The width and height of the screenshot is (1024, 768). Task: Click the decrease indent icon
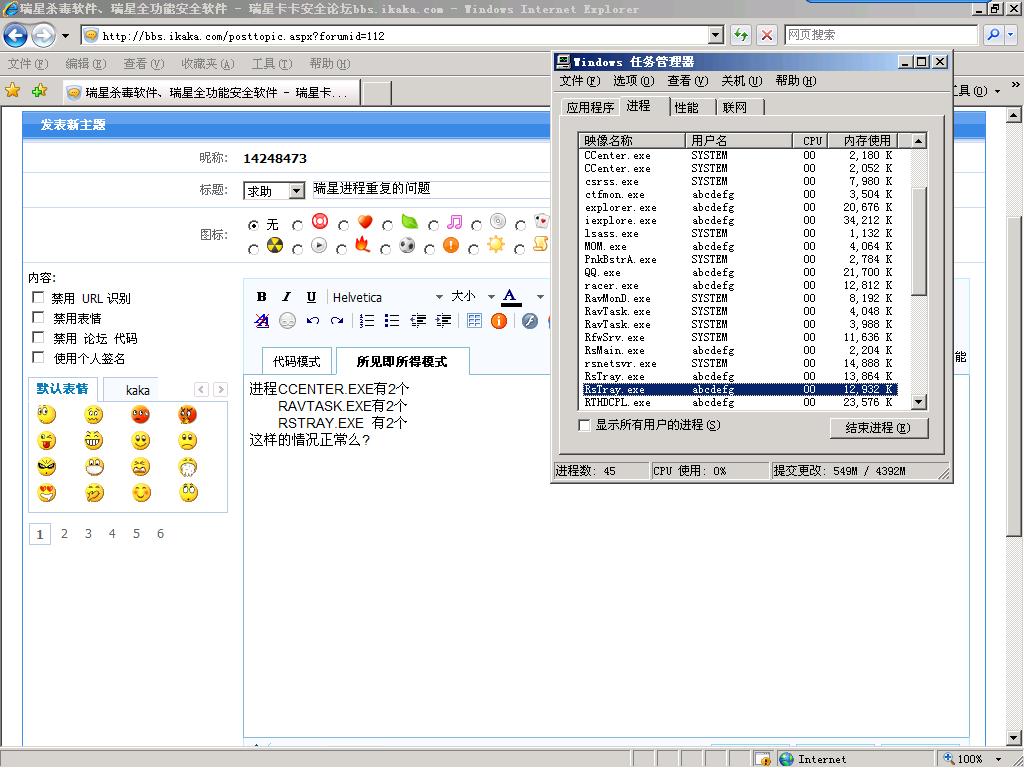pyautogui.click(x=418, y=321)
